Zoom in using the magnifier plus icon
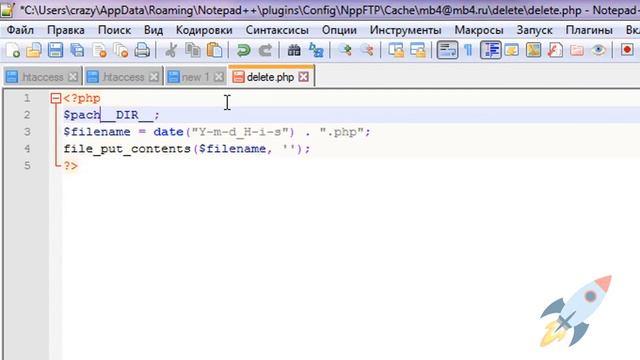The width and height of the screenshot is (640, 360). 345,50
